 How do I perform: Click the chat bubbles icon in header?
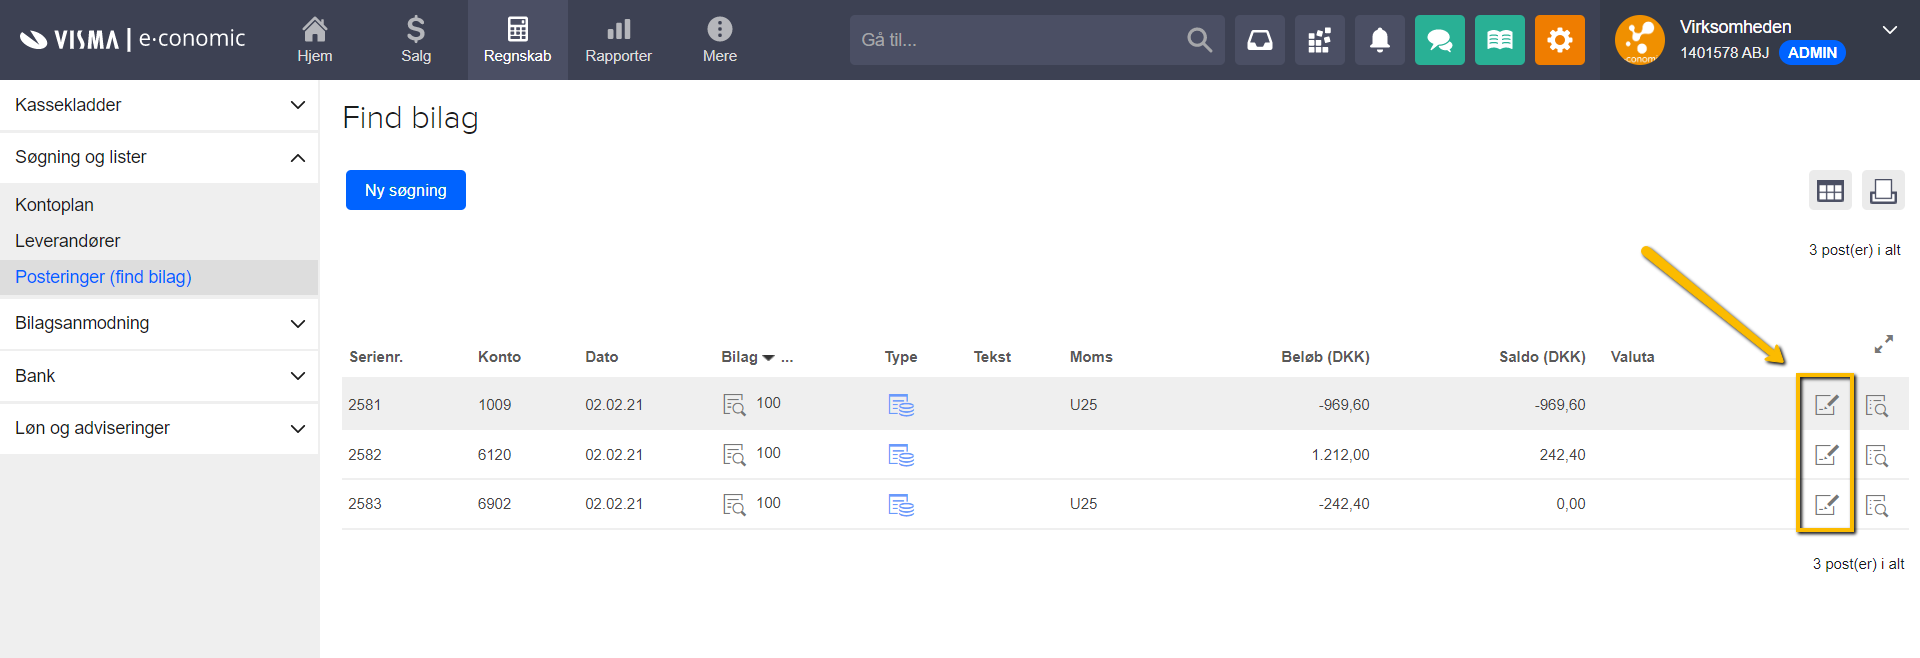1439,40
